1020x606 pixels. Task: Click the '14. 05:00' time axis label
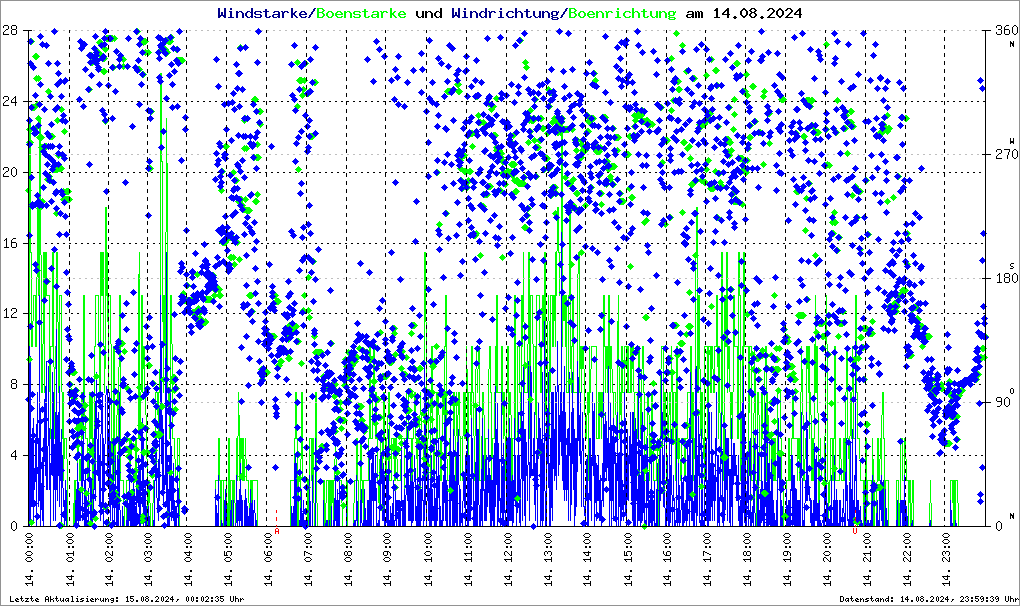[228, 560]
